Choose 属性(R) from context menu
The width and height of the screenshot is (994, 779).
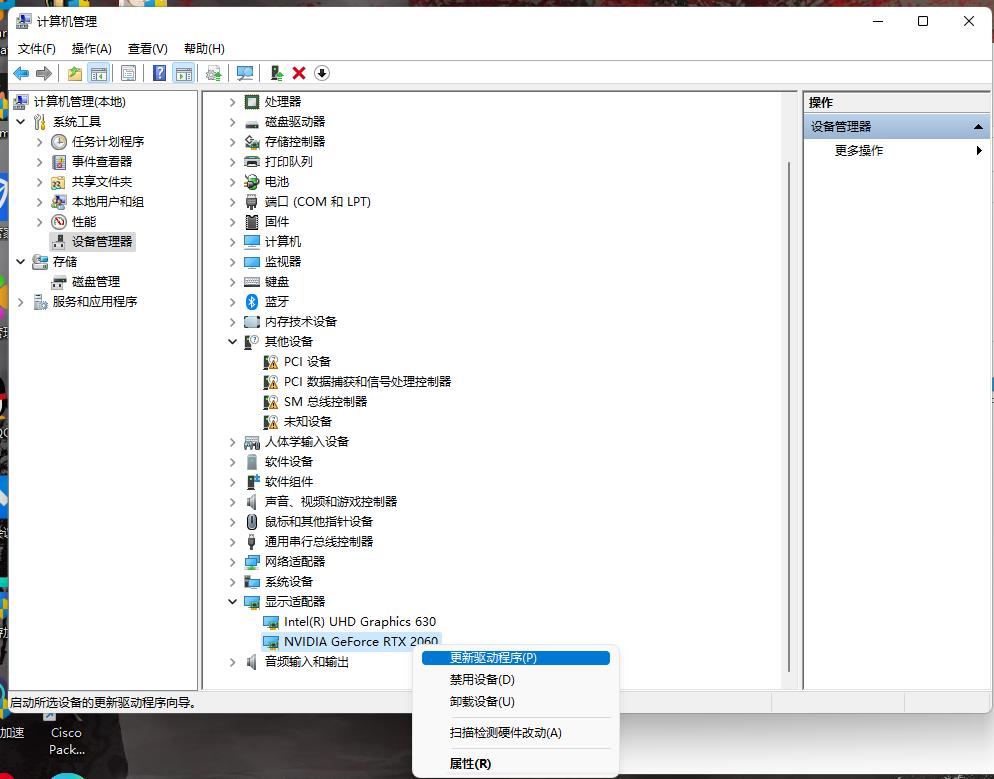click(x=515, y=764)
